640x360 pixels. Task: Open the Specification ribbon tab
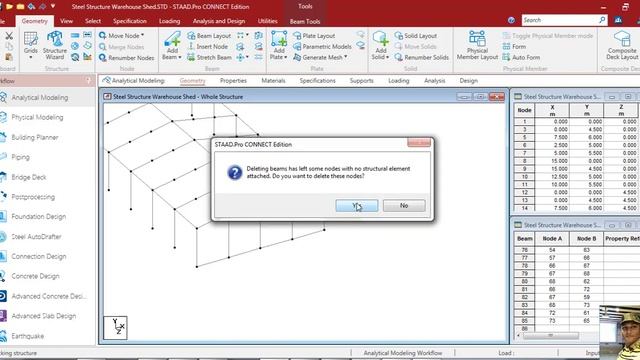coord(130,21)
